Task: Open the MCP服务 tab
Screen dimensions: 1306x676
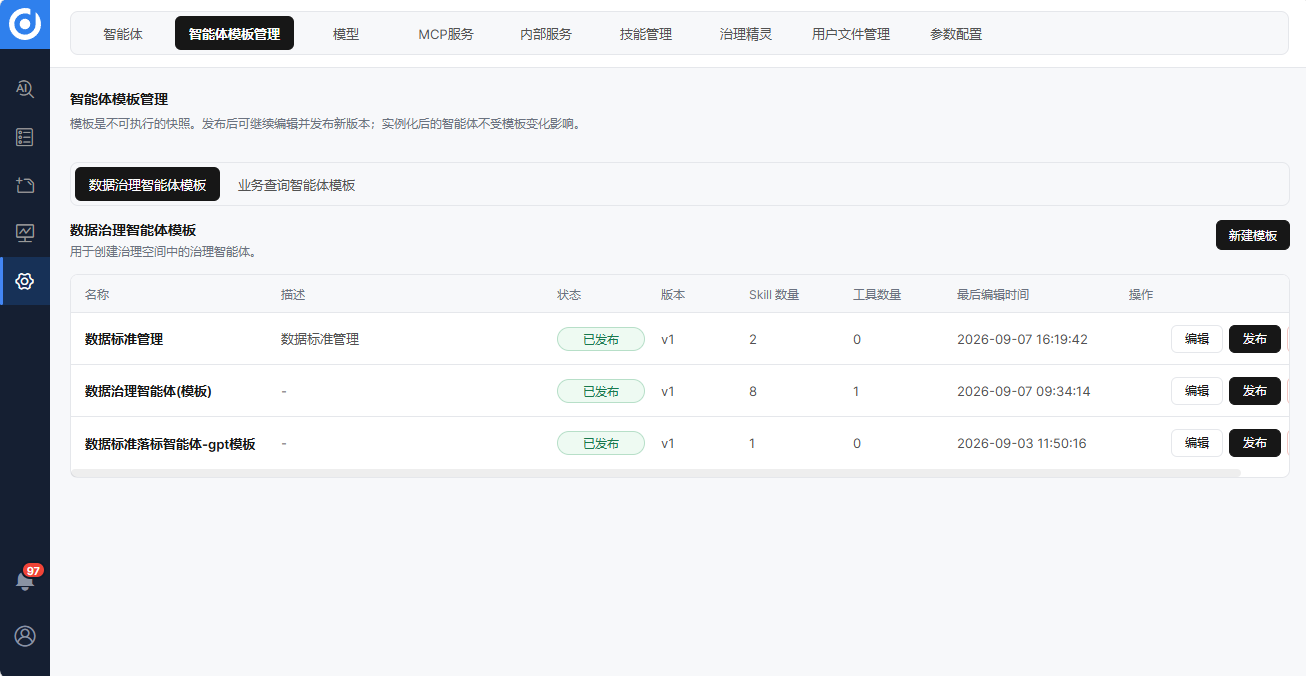Action: click(446, 34)
